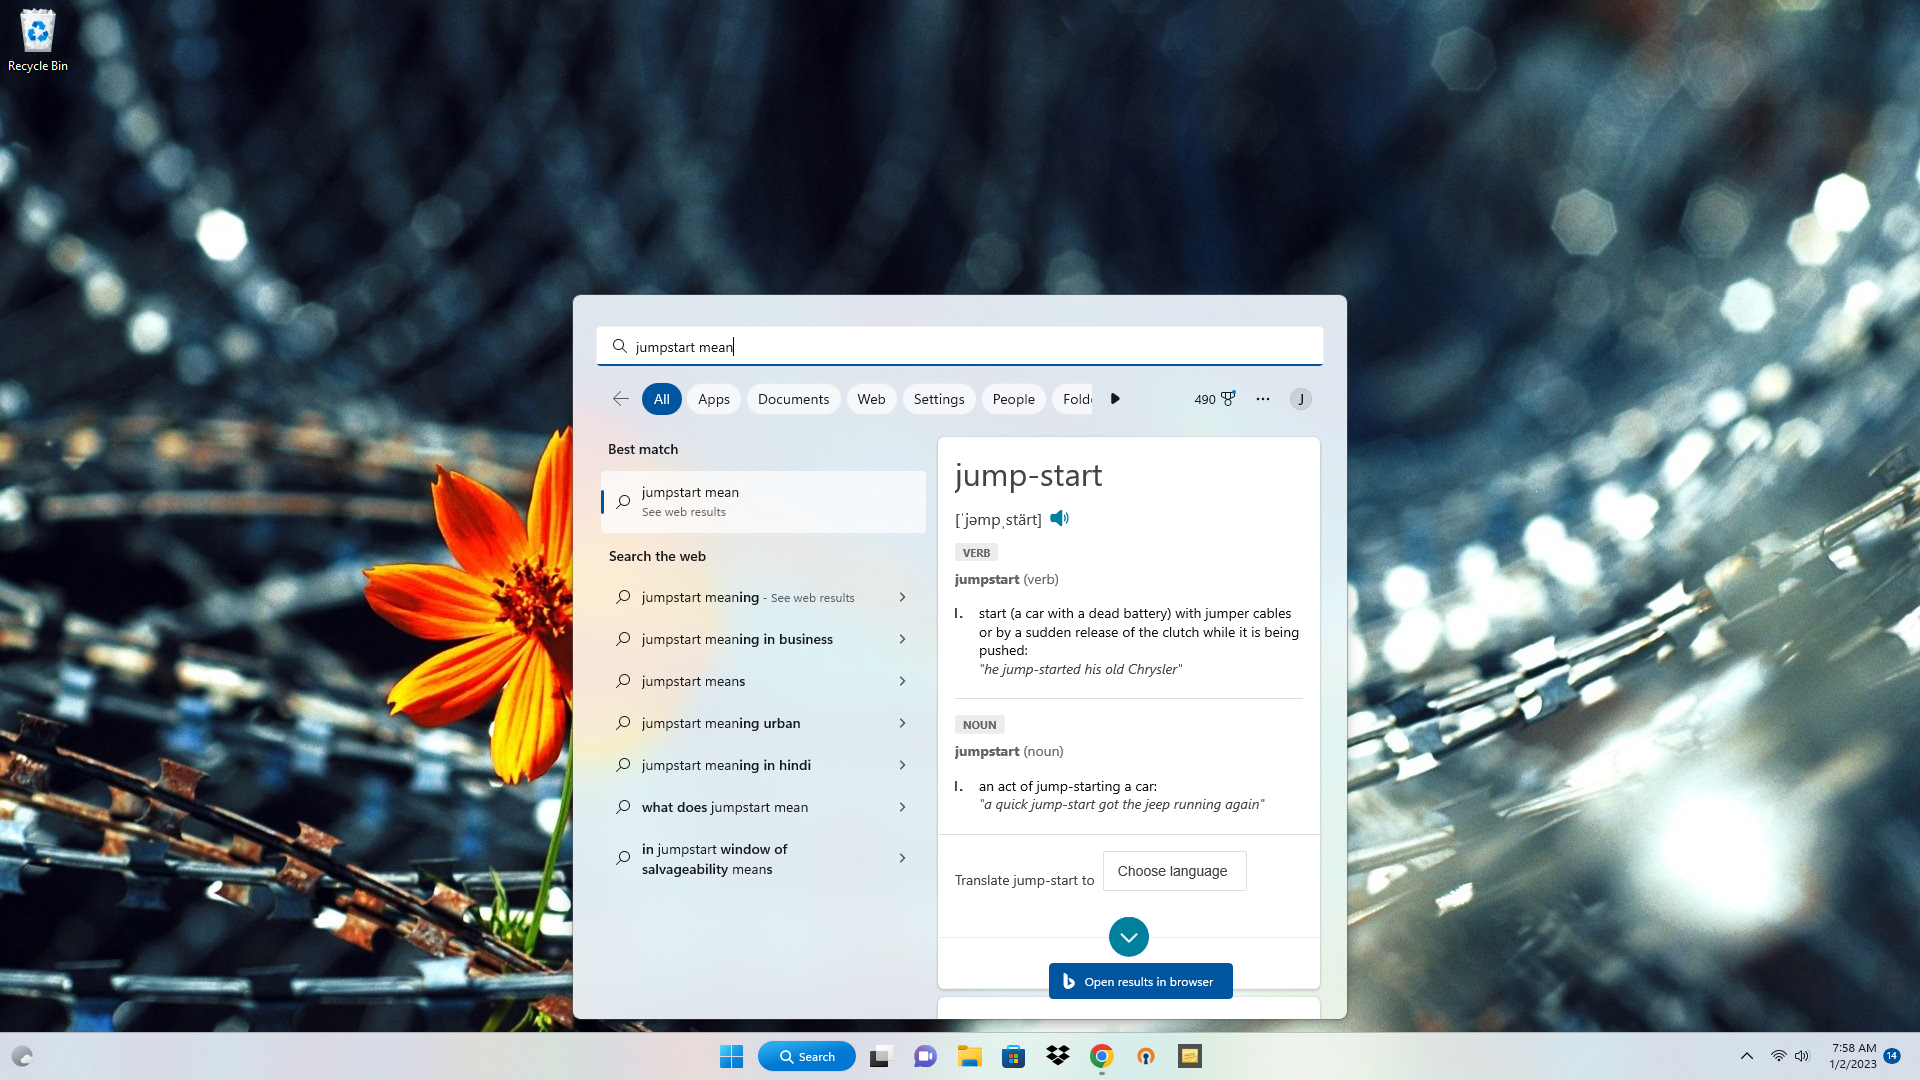Image resolution: width=1920 pixels, height=1080 pixels.
Task: Click Open results in browser
Action: (1140, 981)
